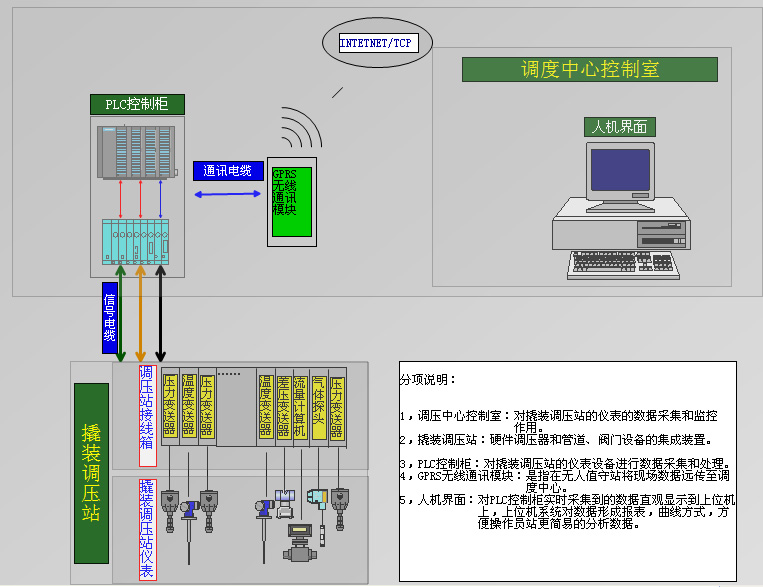Click the green GPRS无线通讯模块 box
The image size is (763, 587).
point(291,202)
